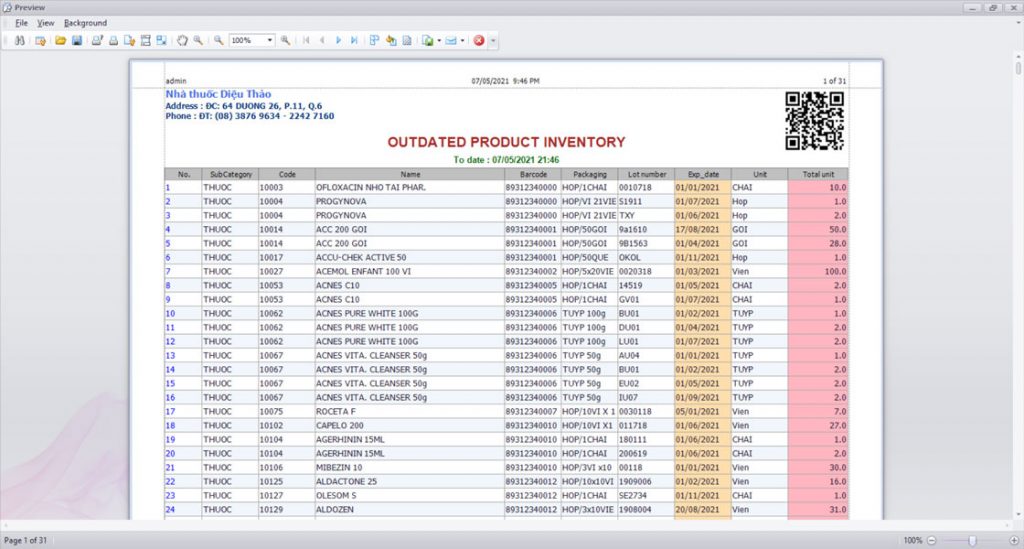The height and width of the screenshot is (549, 1024).
Task: Click the SubCategory column header
Action: [x=231, y=174]
